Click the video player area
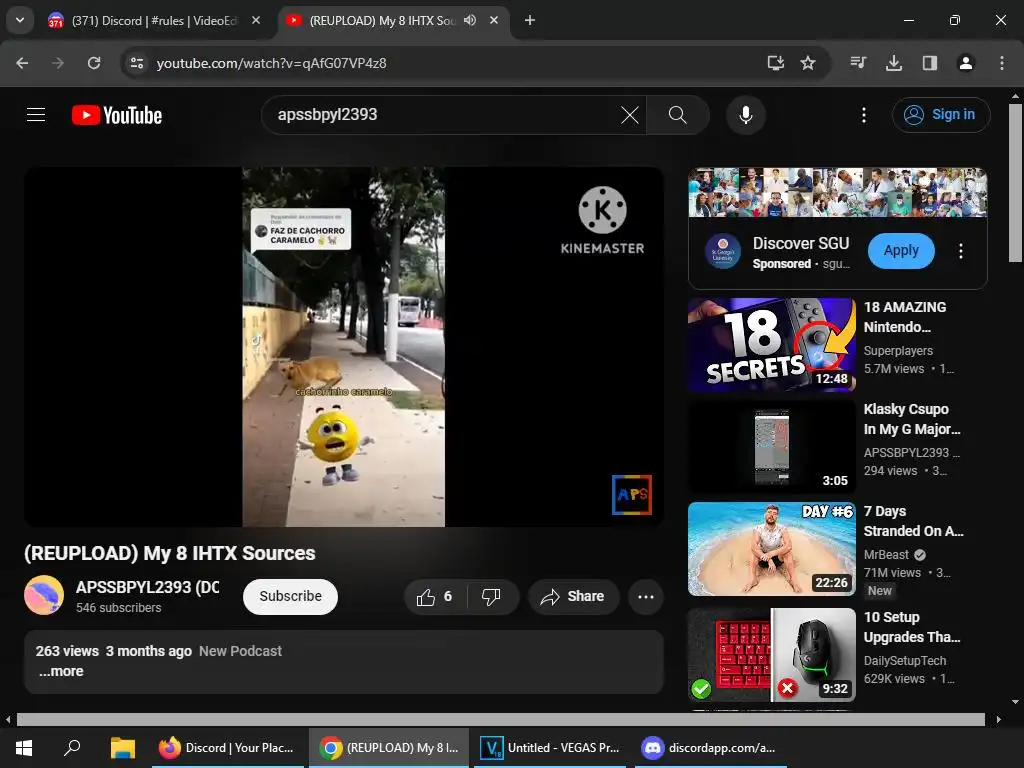Image resolution: width=1024 pixels, height=768 pixels. (x=344, y=347)
